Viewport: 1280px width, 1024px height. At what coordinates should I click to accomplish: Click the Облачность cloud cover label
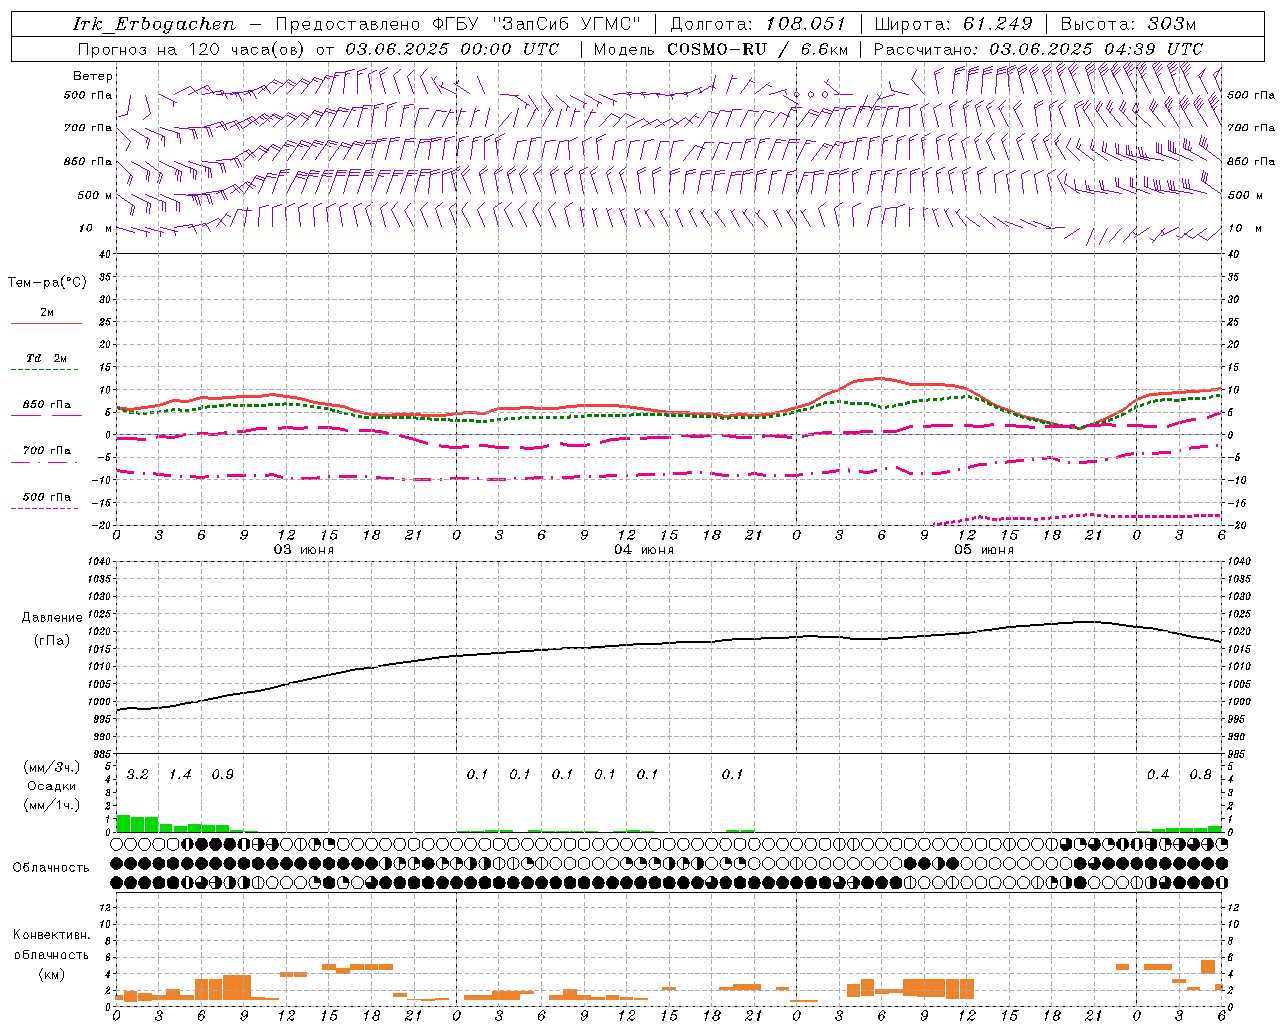pyautogui.click(x=51, y=868)
